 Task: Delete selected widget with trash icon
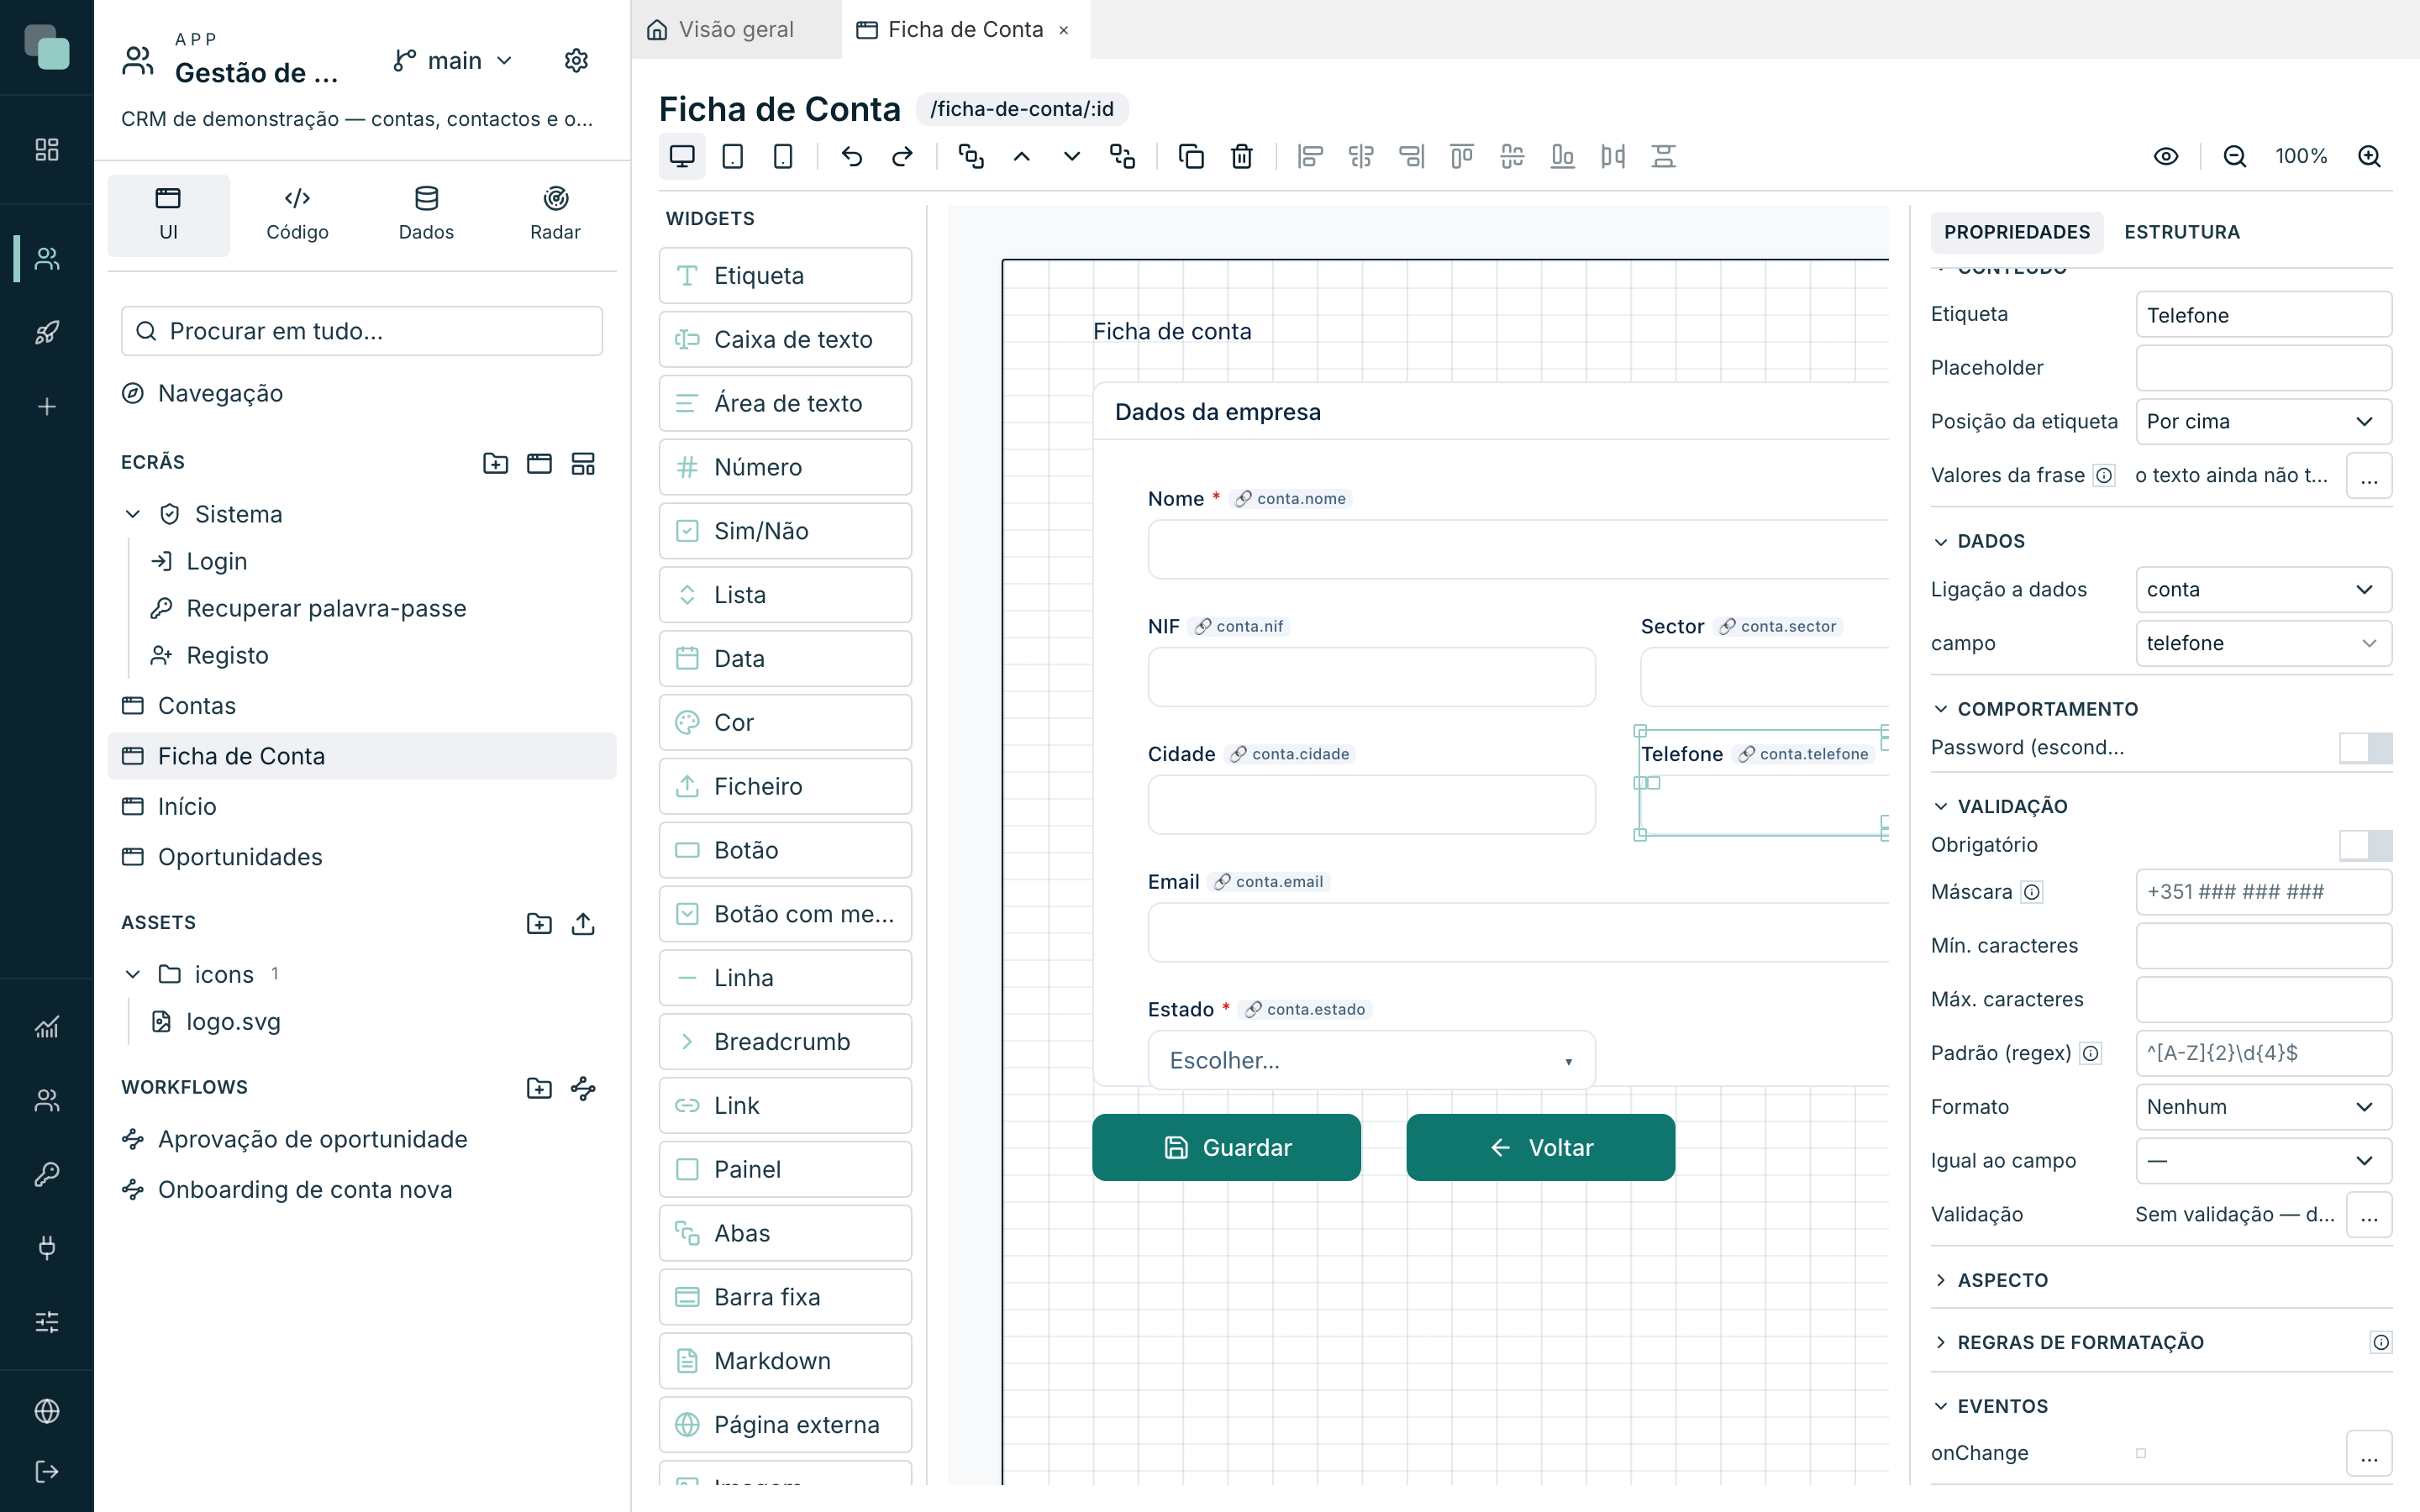click(1242, 156)
